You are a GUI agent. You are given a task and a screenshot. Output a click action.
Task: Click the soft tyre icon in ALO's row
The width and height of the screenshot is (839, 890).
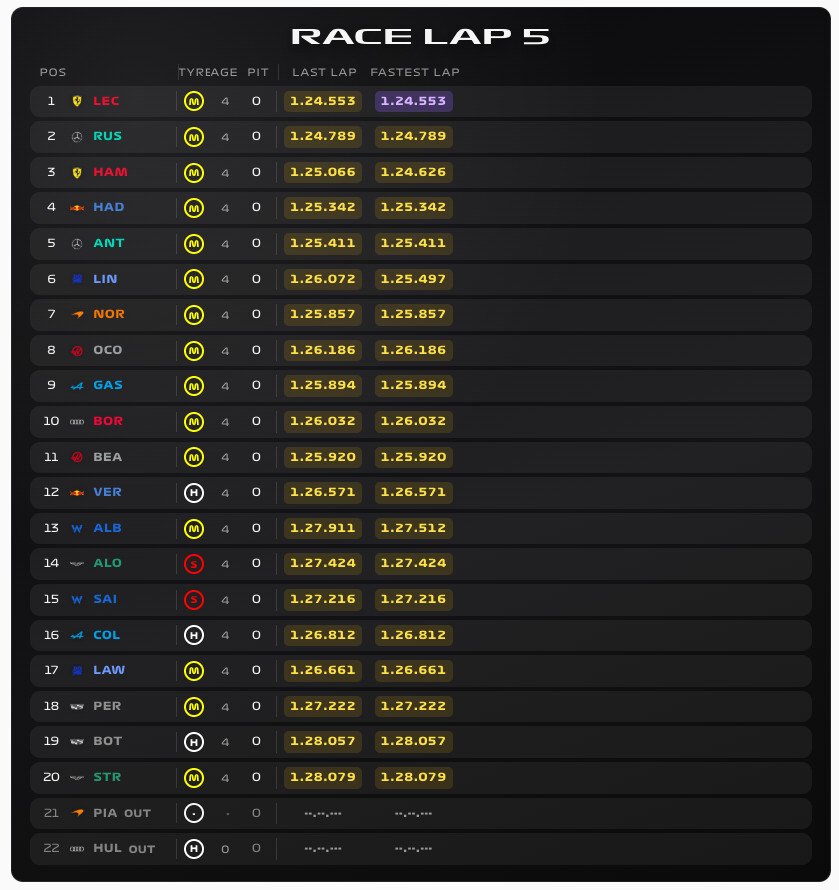(x=194, y=564)
